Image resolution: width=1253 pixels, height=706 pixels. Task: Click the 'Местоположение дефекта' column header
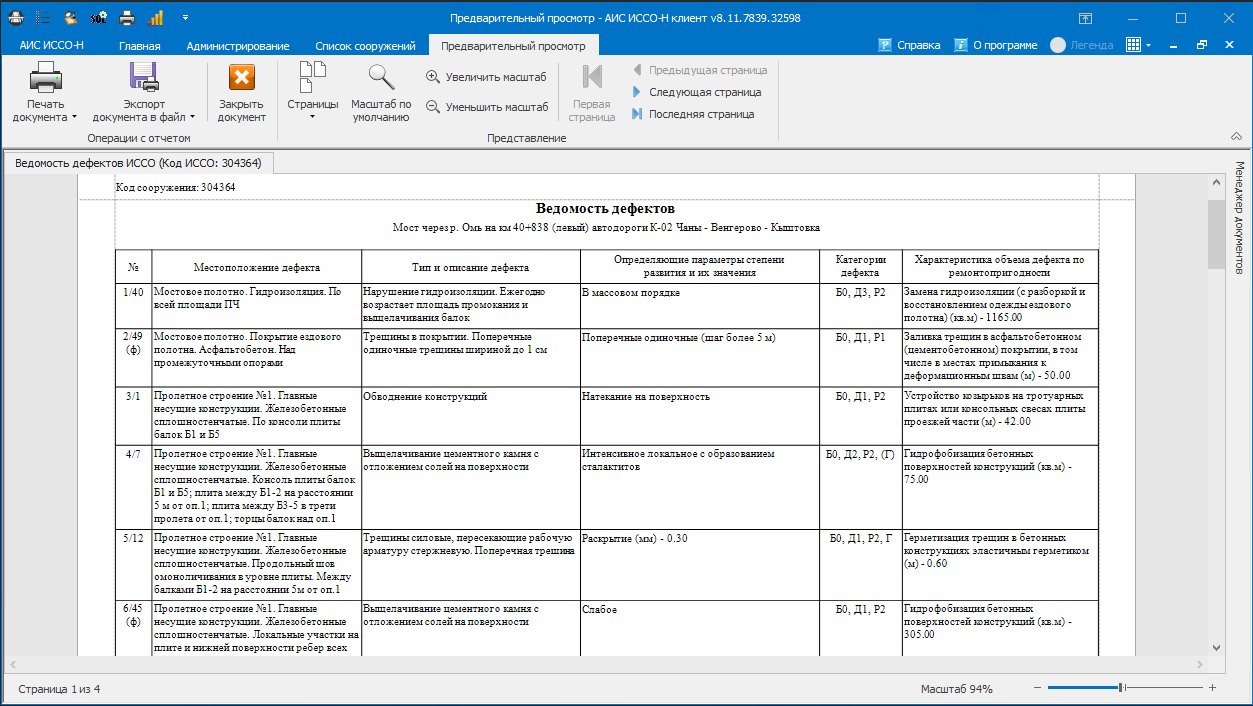click(257, 268)
